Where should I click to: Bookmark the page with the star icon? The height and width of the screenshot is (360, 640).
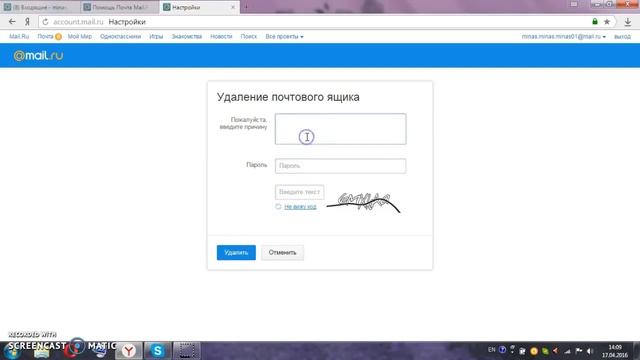click(607, 22)
